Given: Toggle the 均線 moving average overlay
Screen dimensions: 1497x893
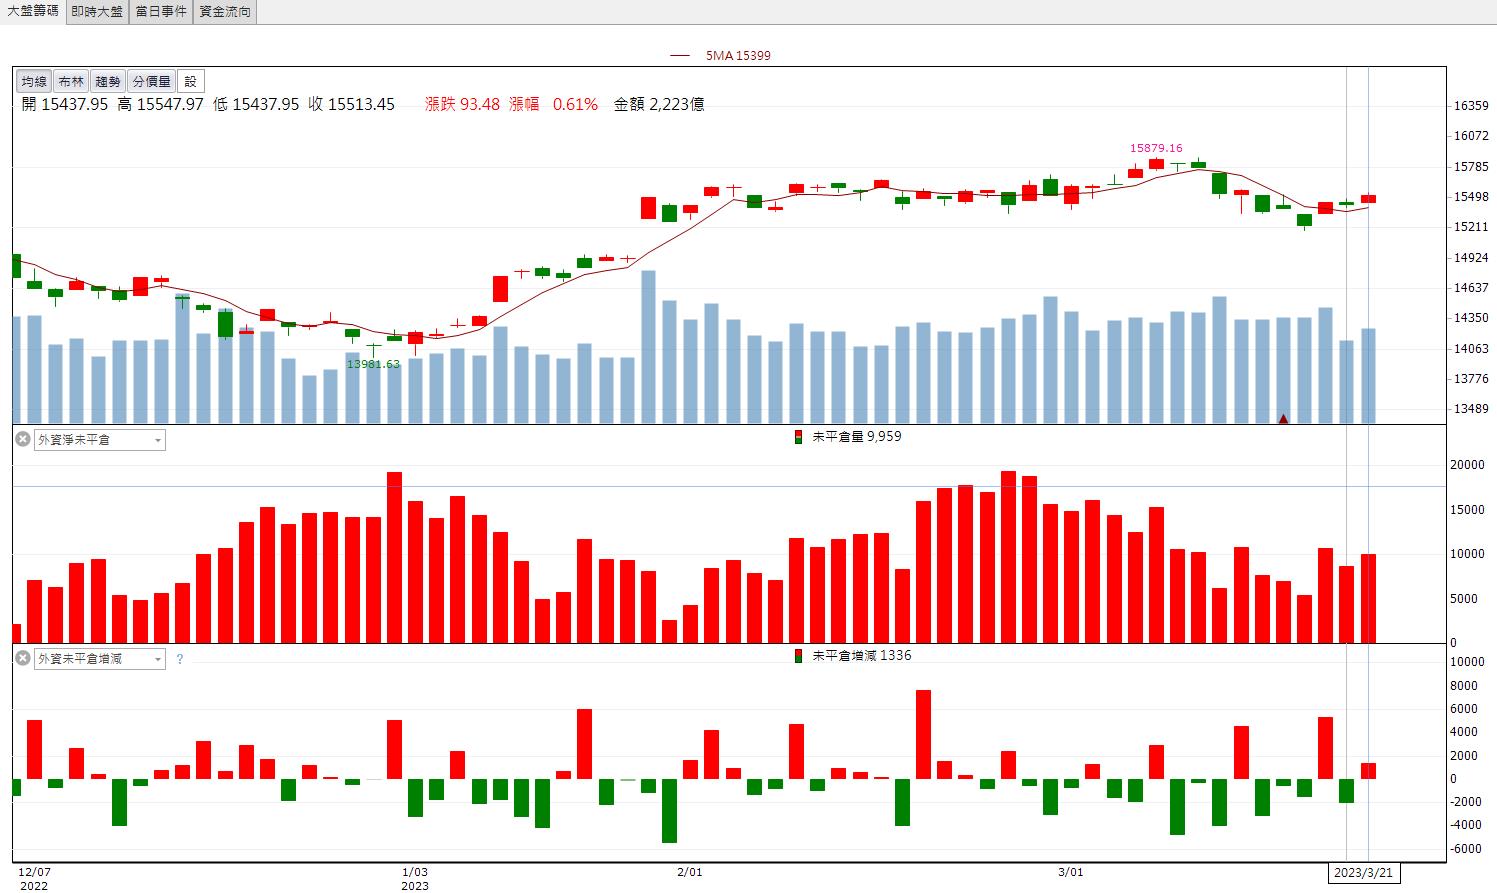Looking at the screenshot, I should tap(34, 81).
